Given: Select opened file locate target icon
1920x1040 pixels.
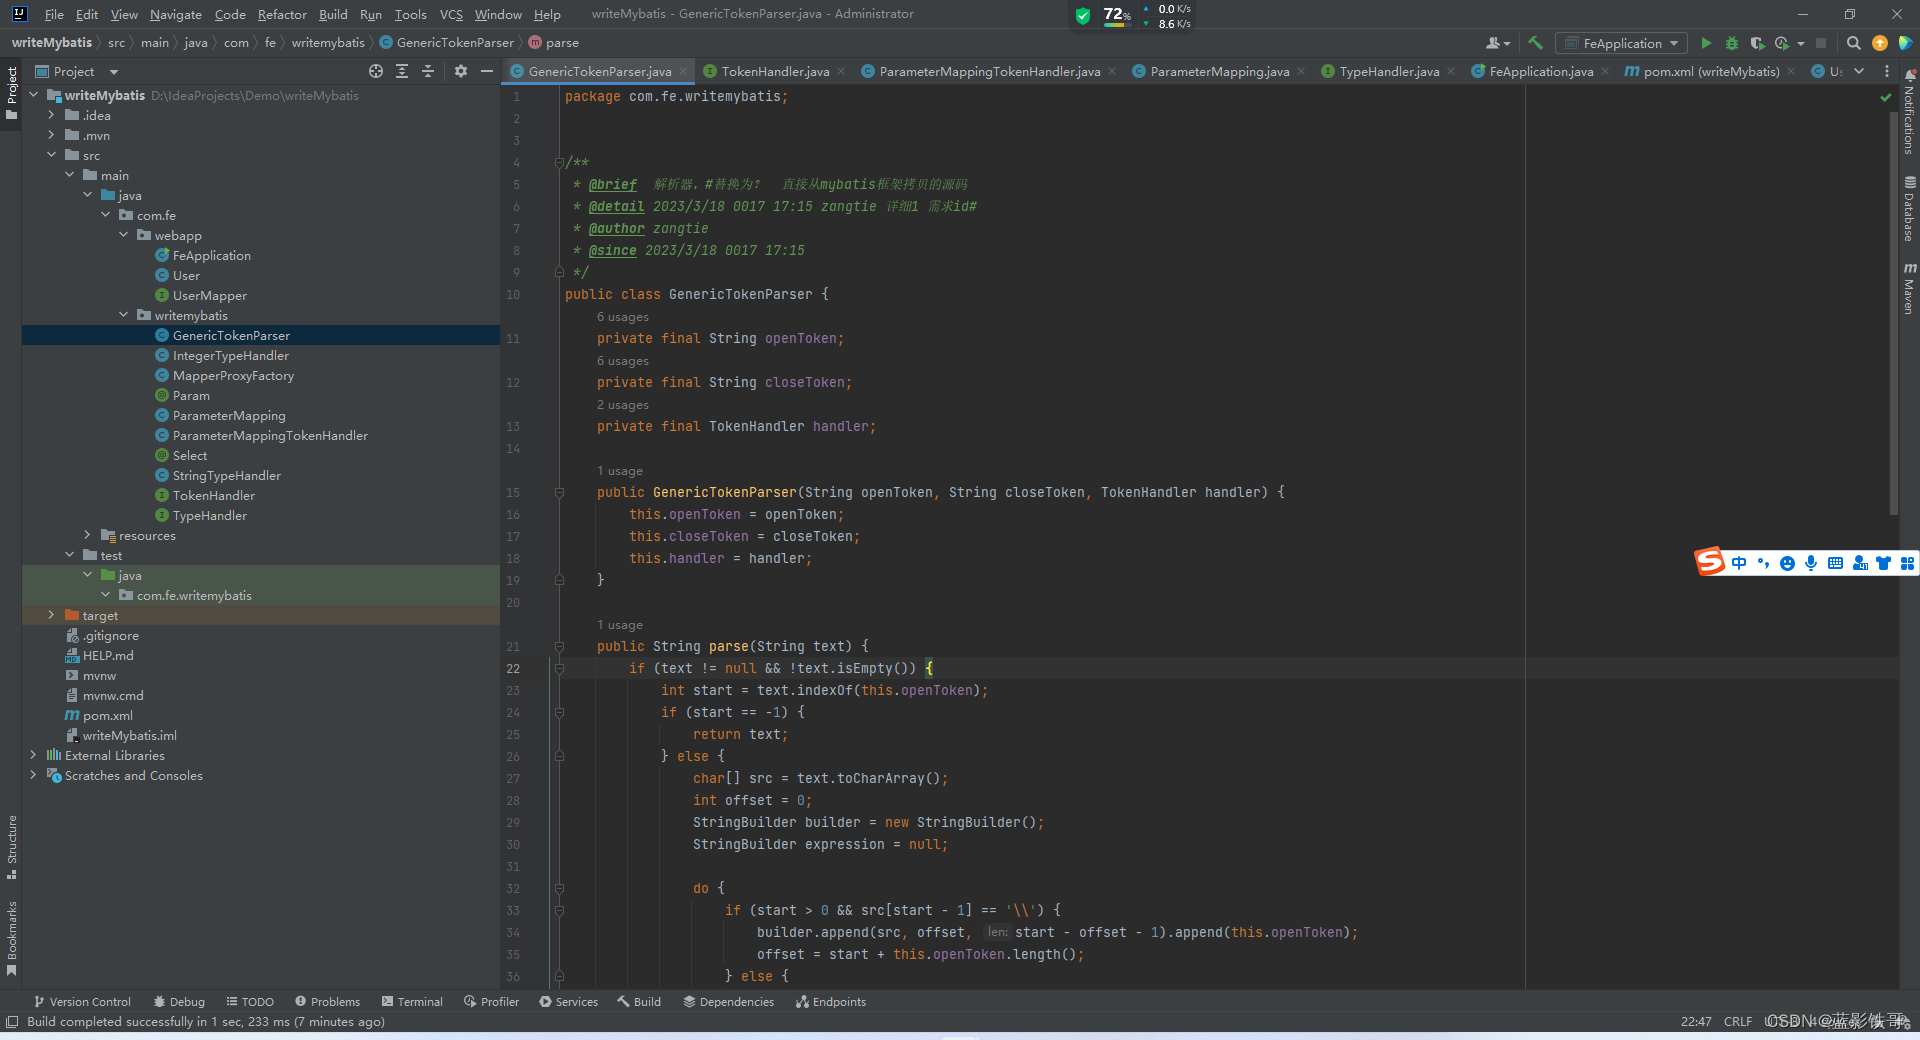Looking at the screenshot, I should 376,71.
